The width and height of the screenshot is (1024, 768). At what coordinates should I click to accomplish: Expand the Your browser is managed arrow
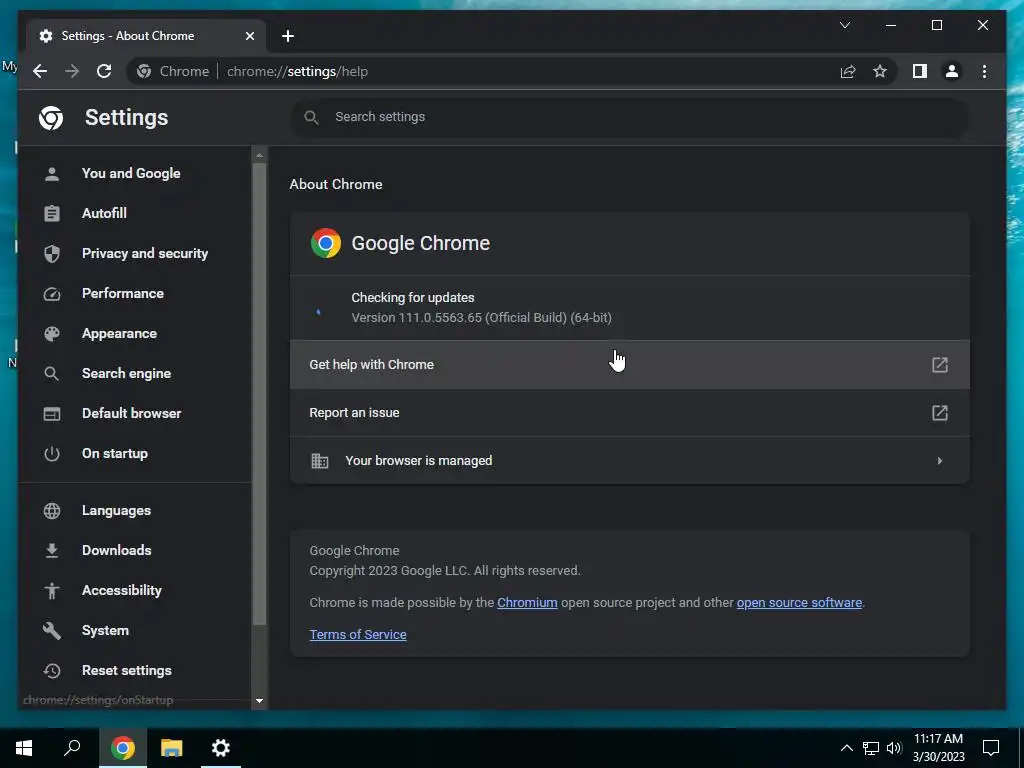click(x=940, y=460)
